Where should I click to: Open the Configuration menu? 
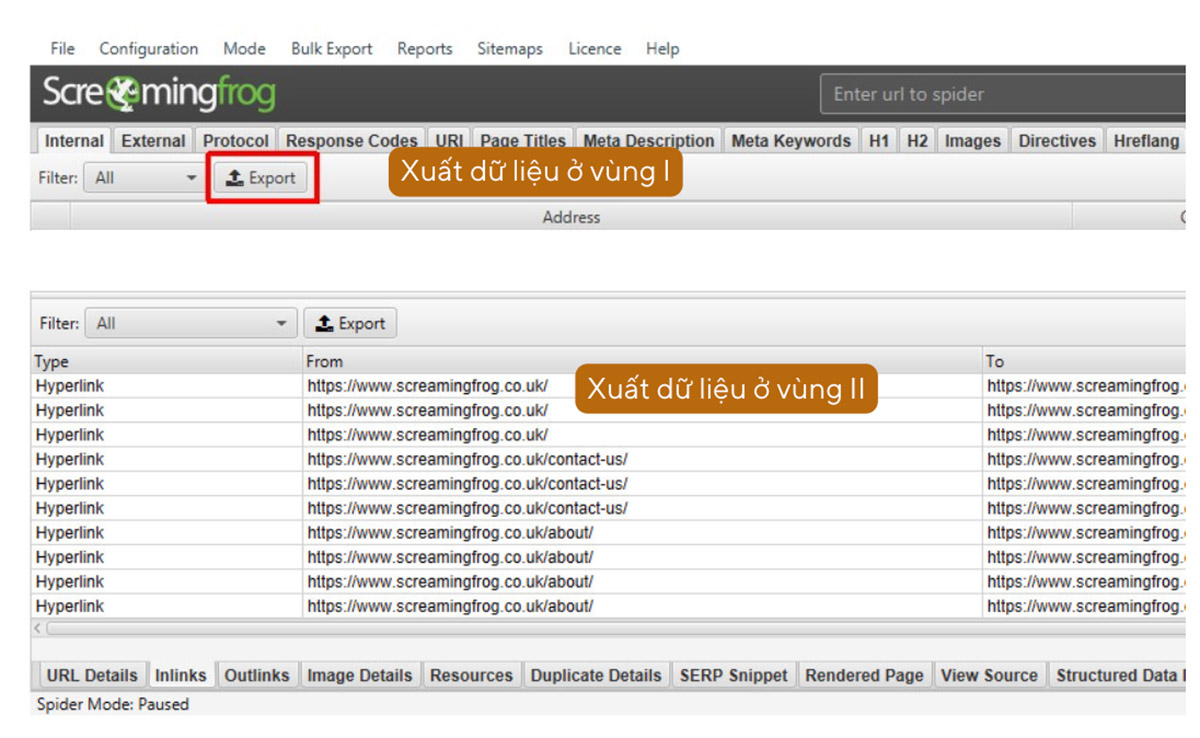(x=148, y=48)
